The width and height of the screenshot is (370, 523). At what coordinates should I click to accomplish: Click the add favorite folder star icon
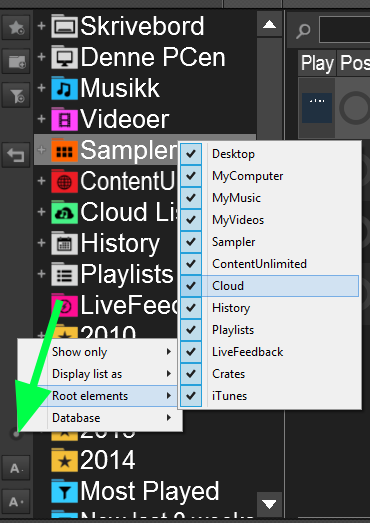point(16,27)
